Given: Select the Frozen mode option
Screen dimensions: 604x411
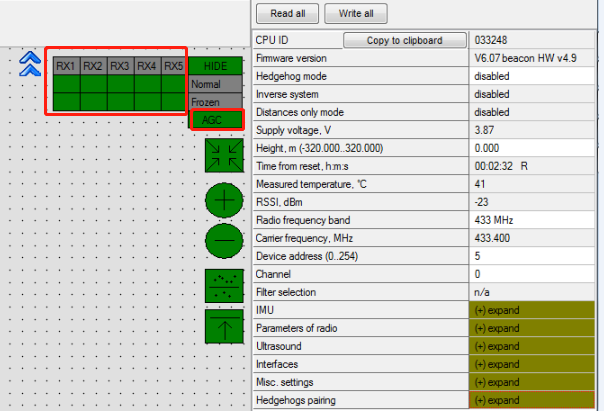Looking at the screenshot, I should 215,101.
